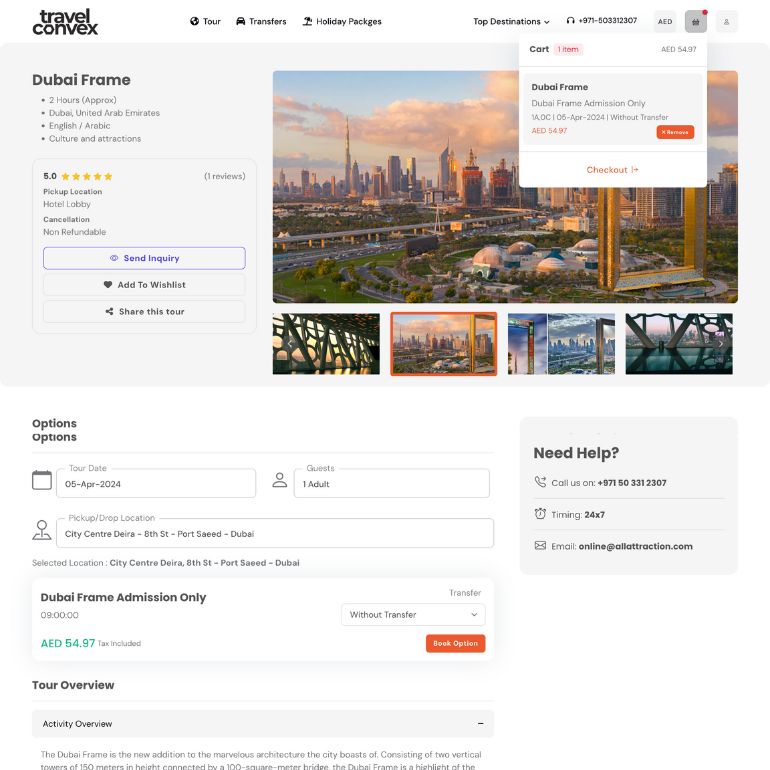Image resolution: width=770 pixels, height=770 pixels.
Task: Add tour to wishlist
Action: [x=144, y=285]
